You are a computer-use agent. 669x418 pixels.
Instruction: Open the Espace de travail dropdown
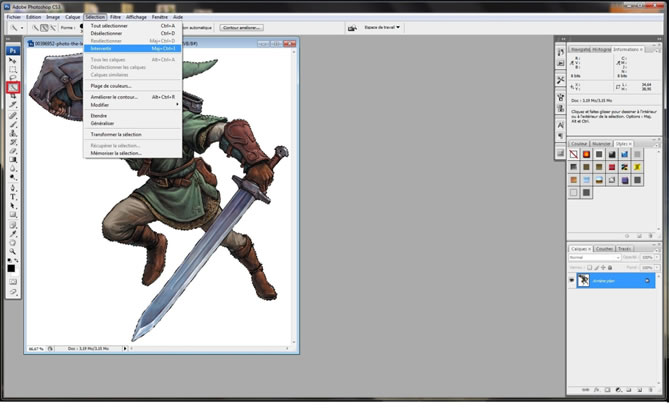382,27
